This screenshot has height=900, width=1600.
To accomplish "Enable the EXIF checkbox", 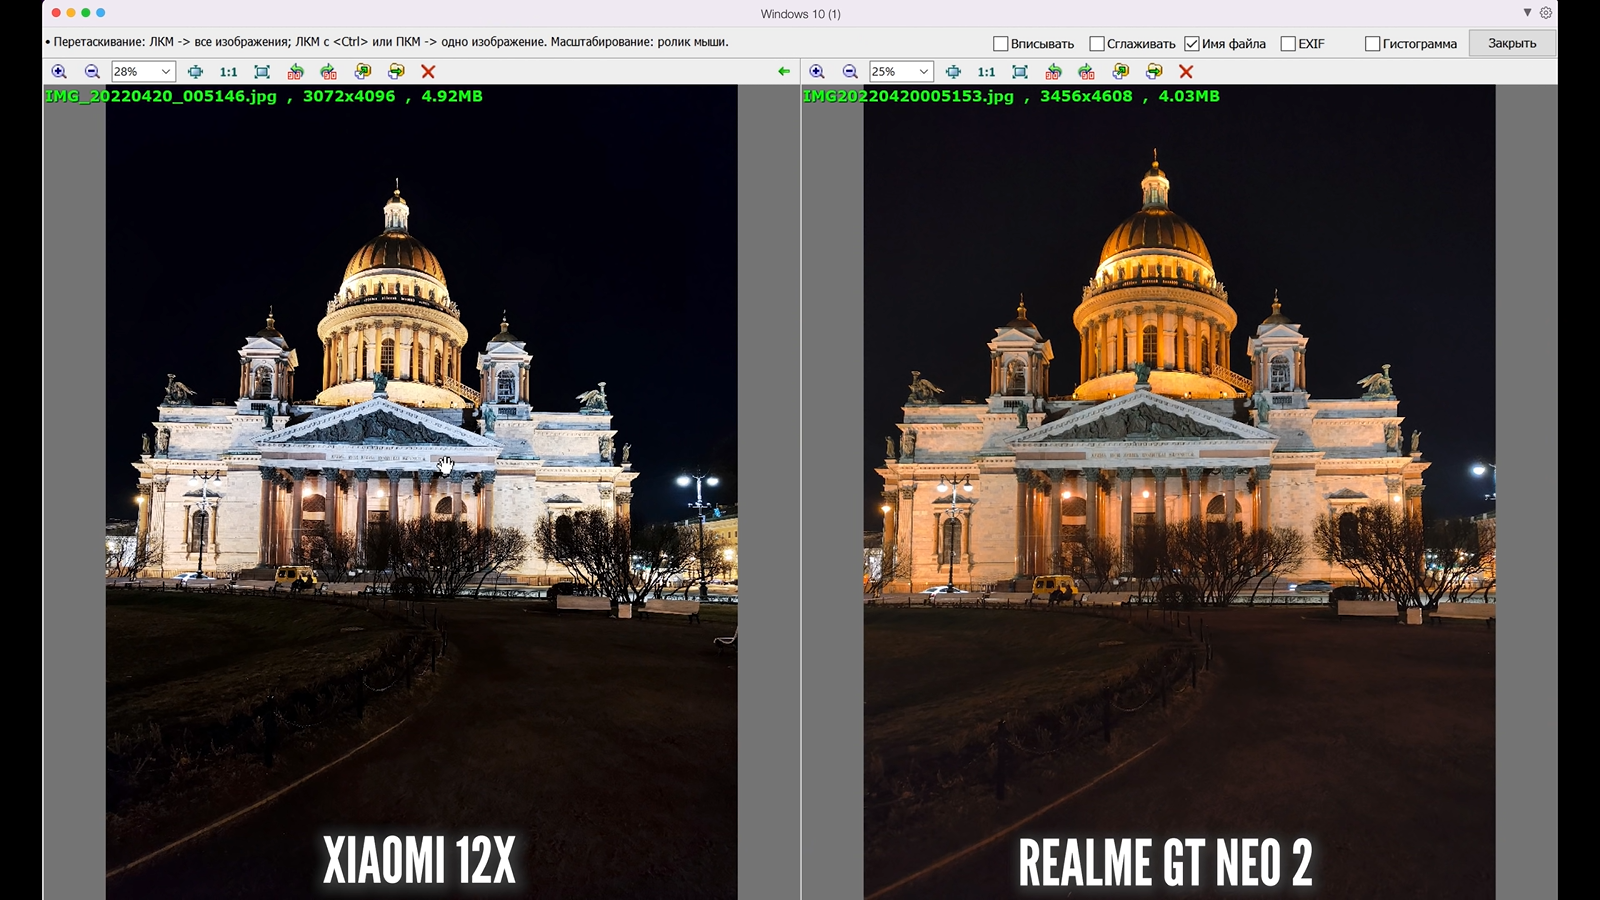I will click(x=1288, y=44).
